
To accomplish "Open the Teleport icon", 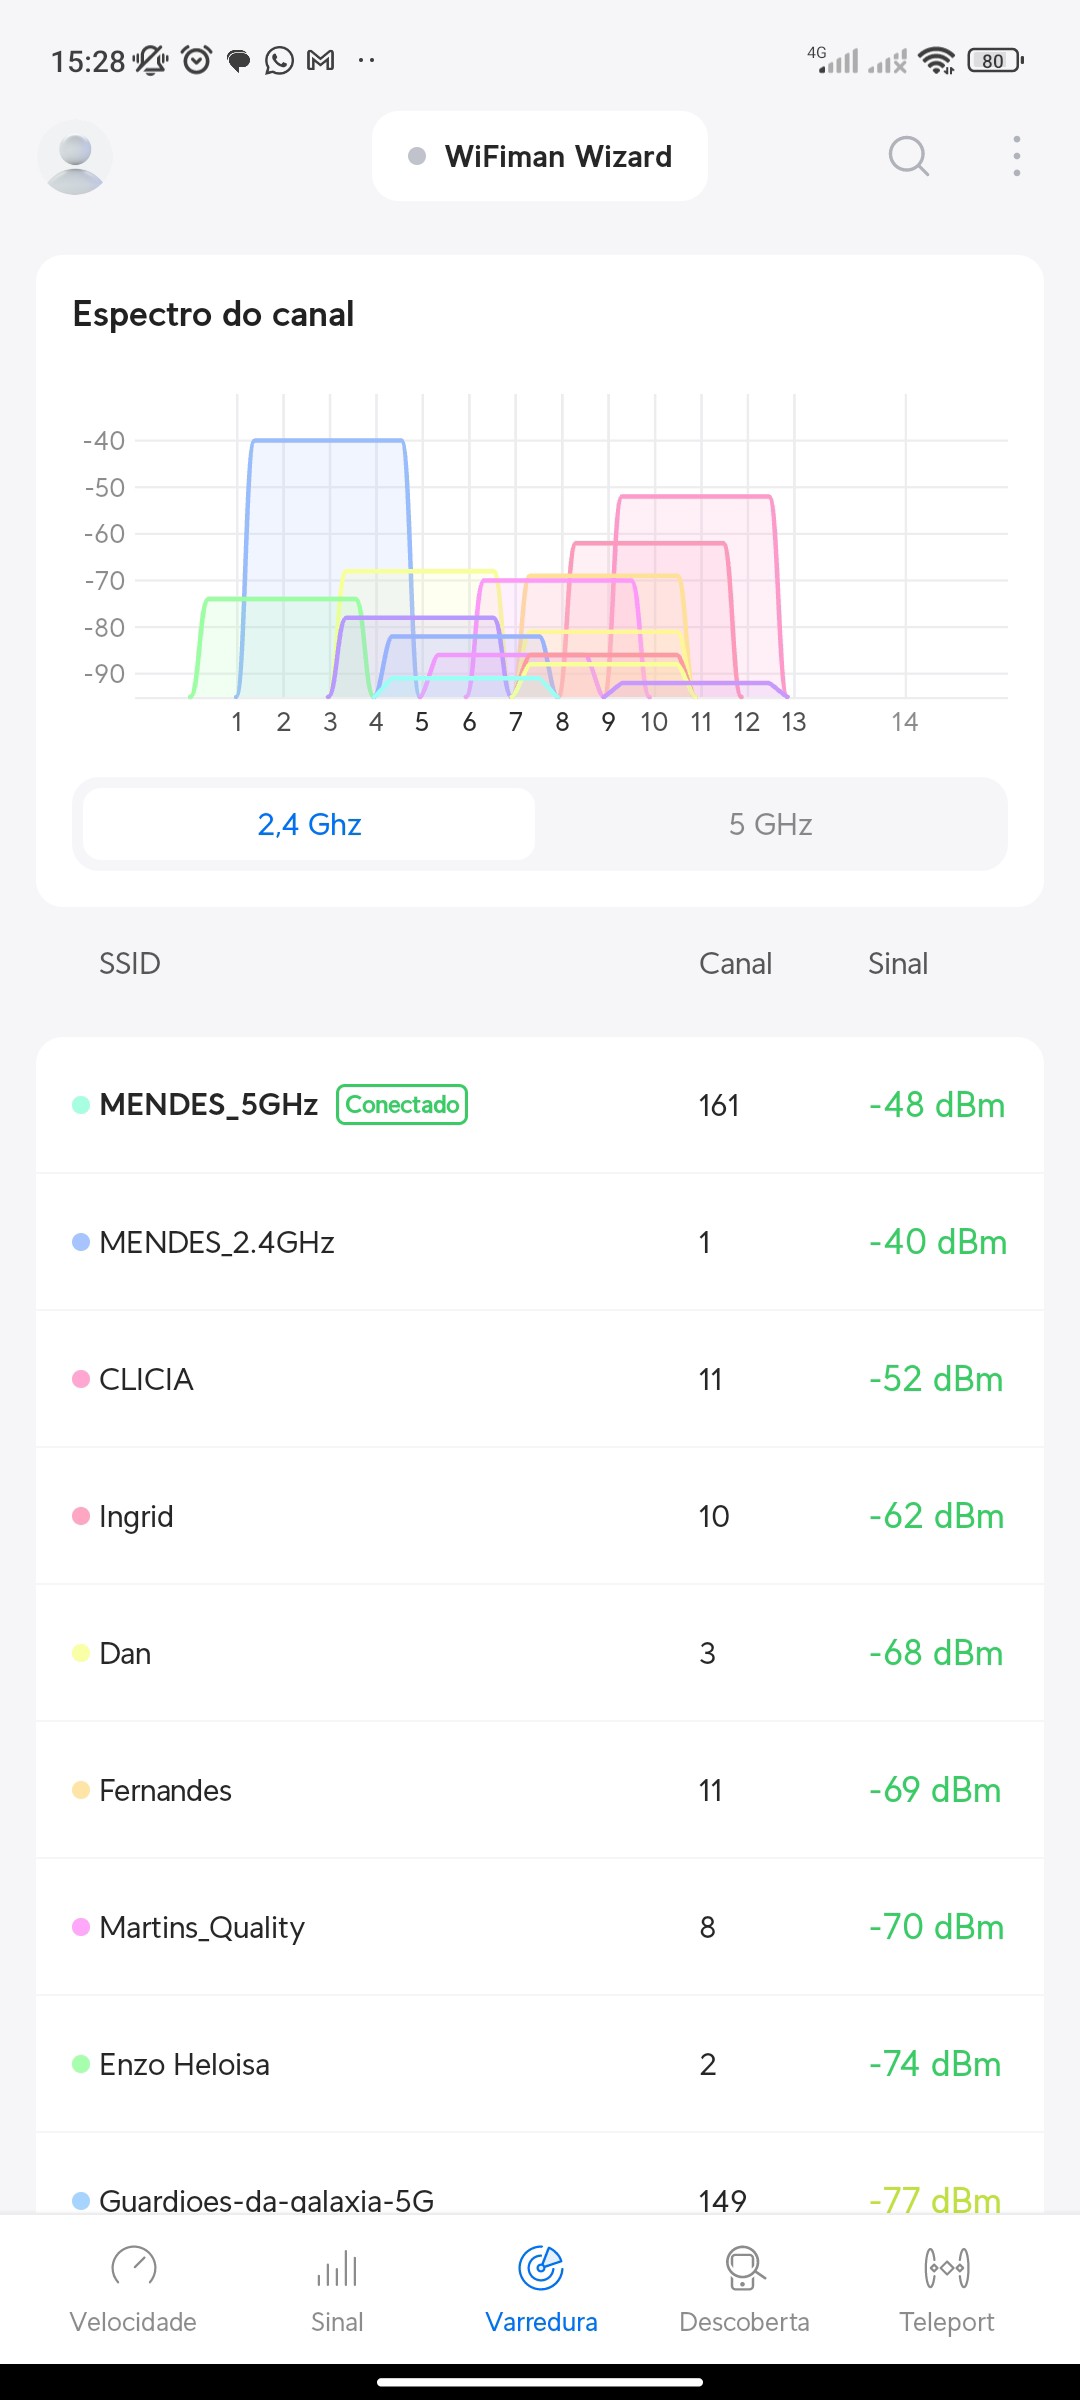I will [946, 2268].
